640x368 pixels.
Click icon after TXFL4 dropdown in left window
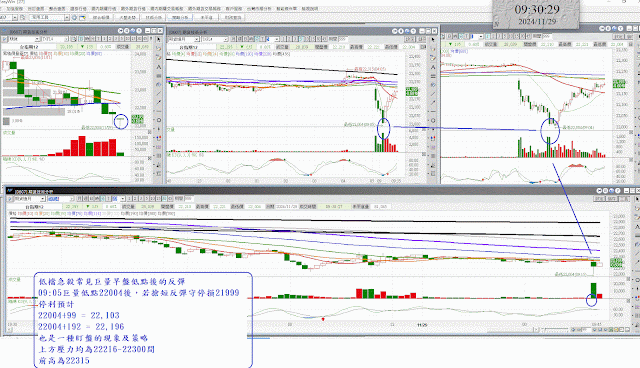coord(73,39)
